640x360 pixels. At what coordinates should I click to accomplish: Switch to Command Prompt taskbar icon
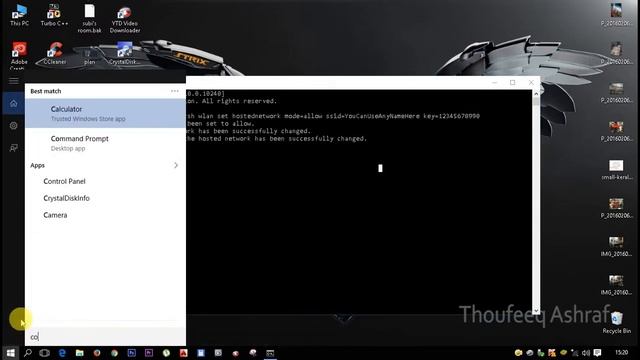(x=270, y=353)
